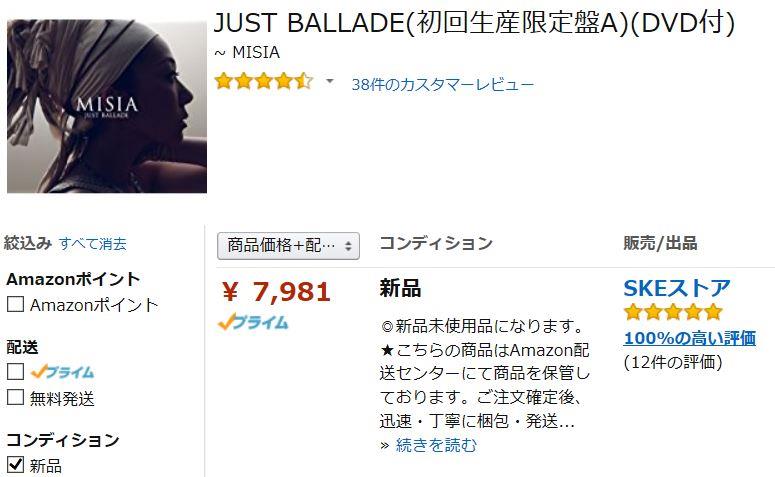Click the SKEストア seller star rating
This screenshot has width=775, height=477.
673,312
